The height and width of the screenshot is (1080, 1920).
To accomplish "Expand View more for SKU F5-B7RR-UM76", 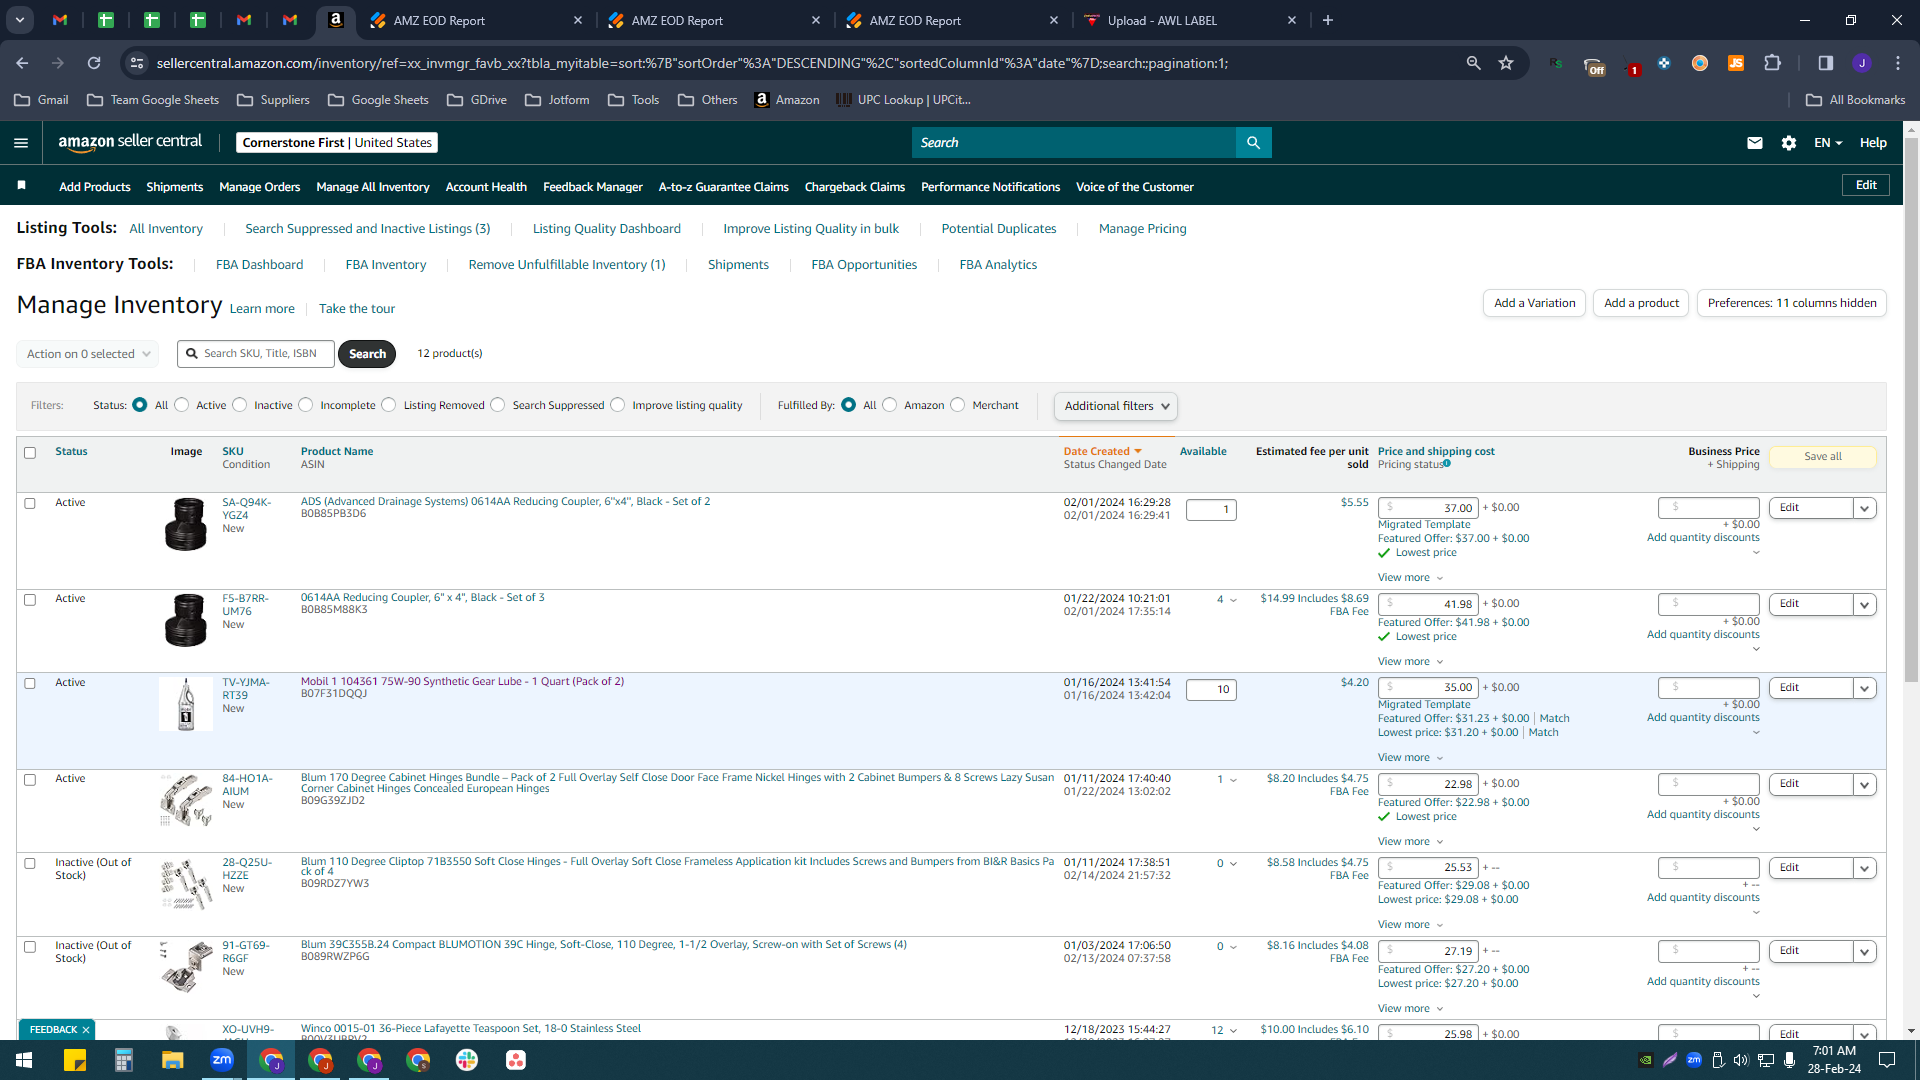I will point(1410,662).
